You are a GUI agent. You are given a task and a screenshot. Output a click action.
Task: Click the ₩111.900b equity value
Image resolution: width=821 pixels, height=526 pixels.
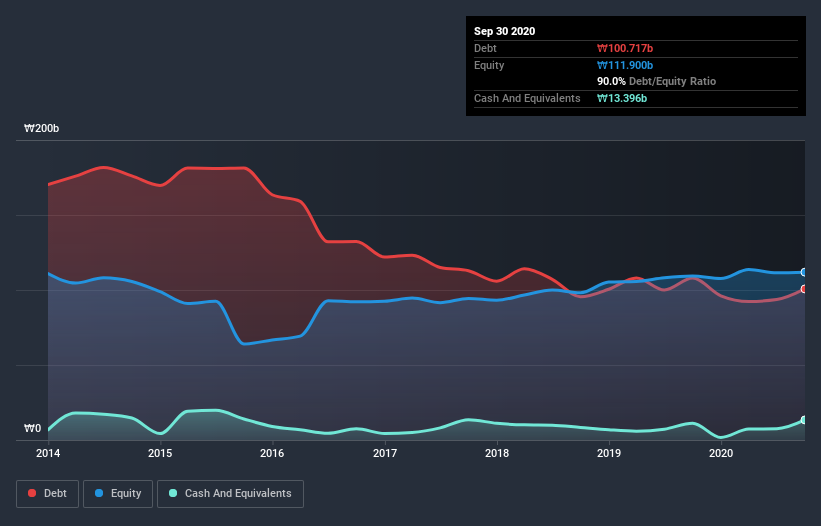pyautogui.click(x=625, y=65)
